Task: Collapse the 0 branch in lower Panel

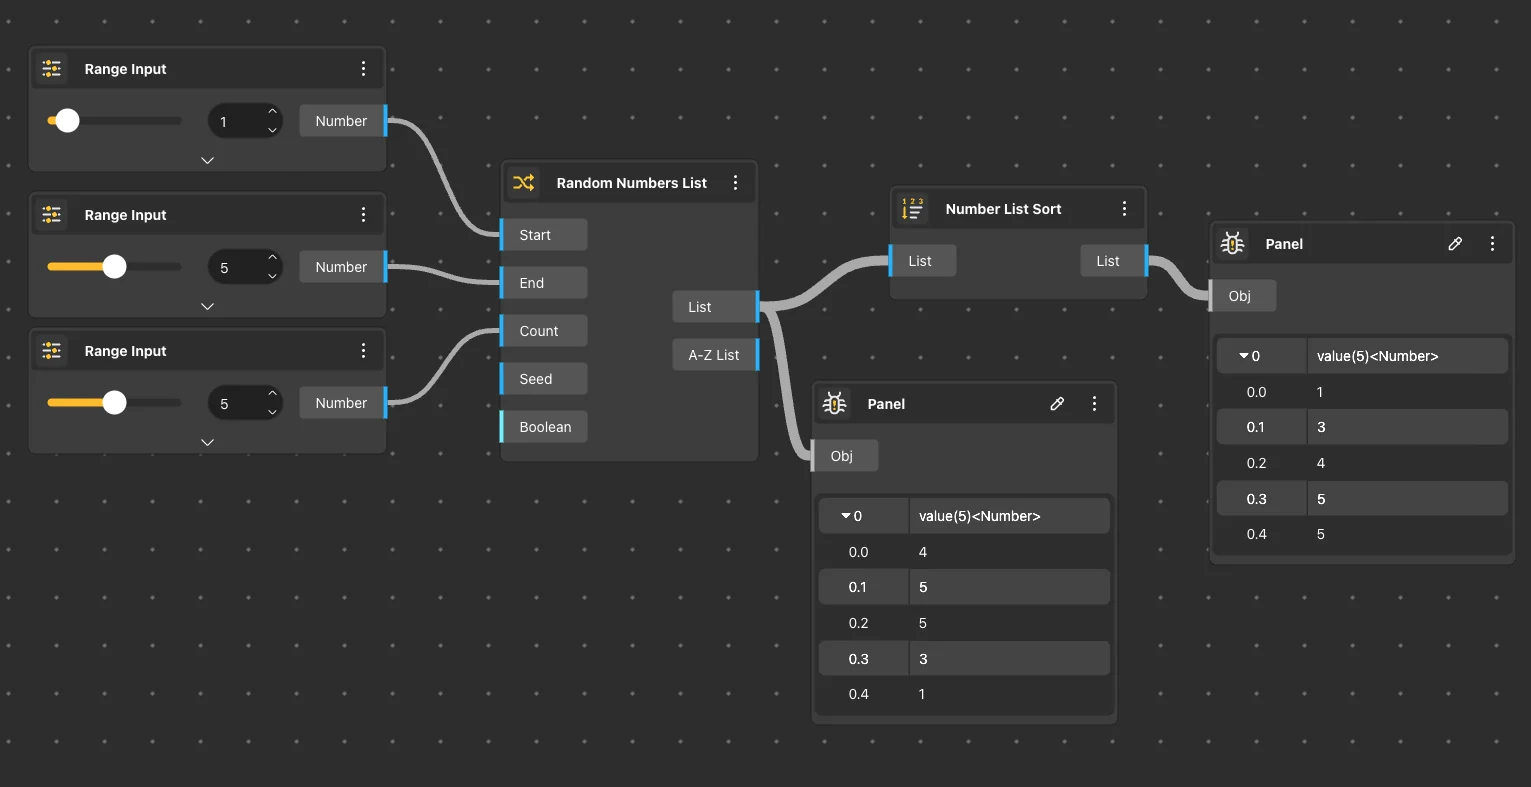Action: click(846, 516)
